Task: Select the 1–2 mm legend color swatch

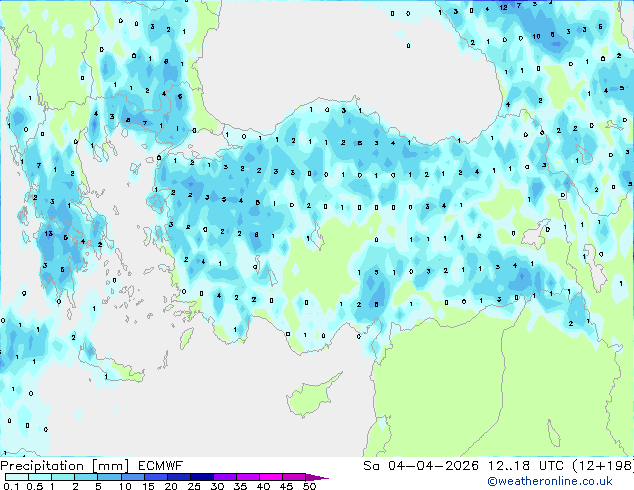Action: [x=63, y=477]
